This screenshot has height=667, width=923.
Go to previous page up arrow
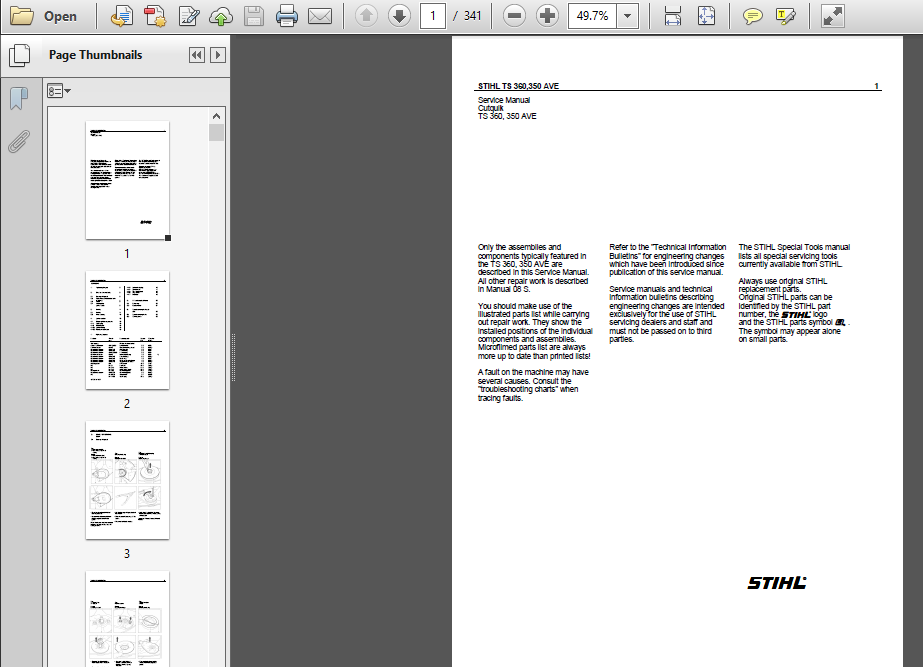[366, 16]
